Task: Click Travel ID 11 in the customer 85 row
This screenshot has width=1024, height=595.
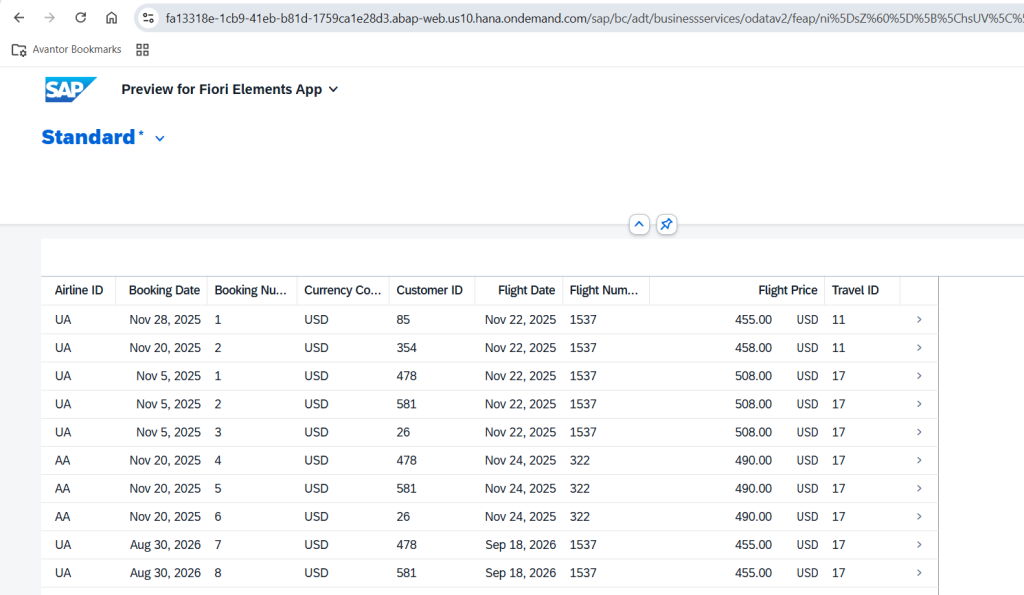Action: (839, 320)
